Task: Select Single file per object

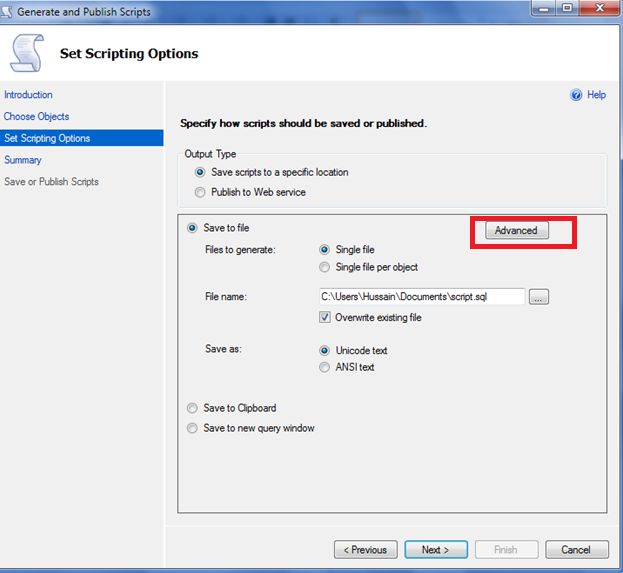Action: (x=324, y=267)
